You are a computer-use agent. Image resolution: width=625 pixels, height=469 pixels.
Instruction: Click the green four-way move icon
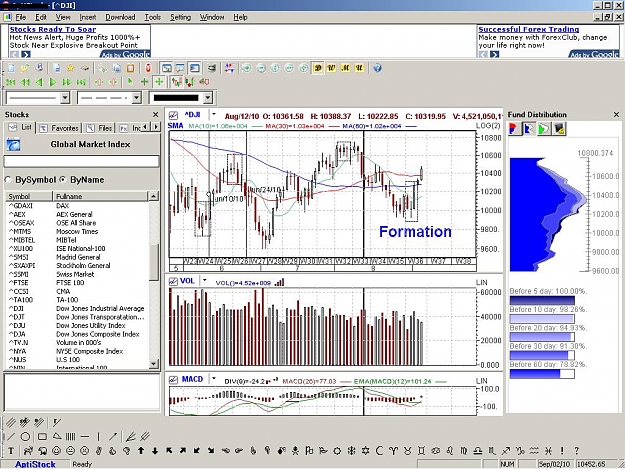click(x=159, y=82)
